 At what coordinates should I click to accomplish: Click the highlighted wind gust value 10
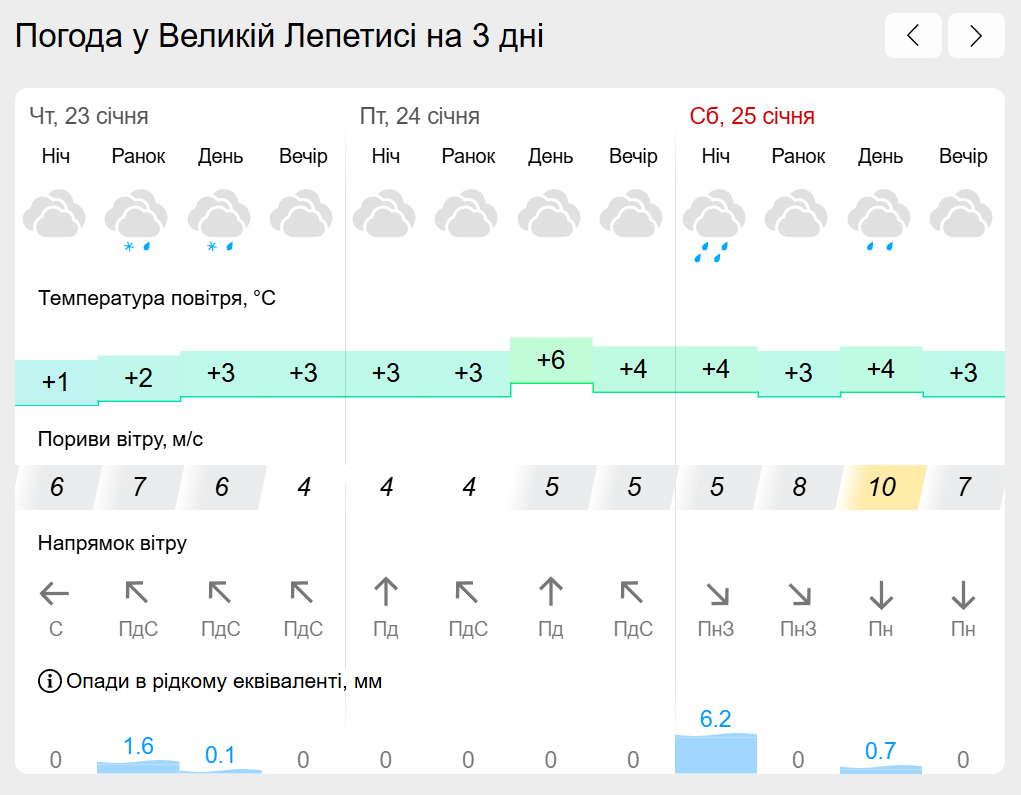[x=882, y=487]
